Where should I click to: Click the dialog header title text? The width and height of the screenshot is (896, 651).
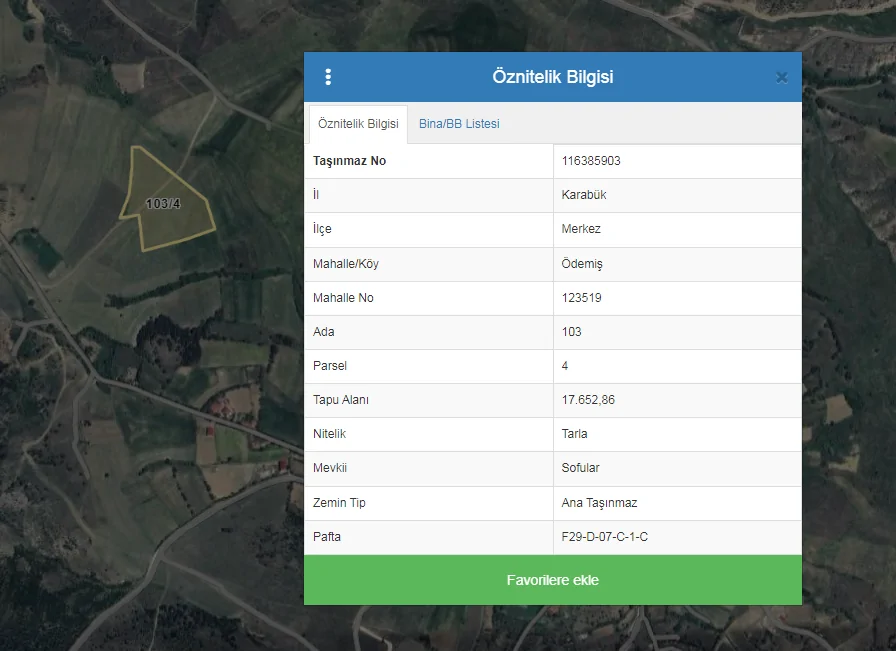click(x=552, y=77)
